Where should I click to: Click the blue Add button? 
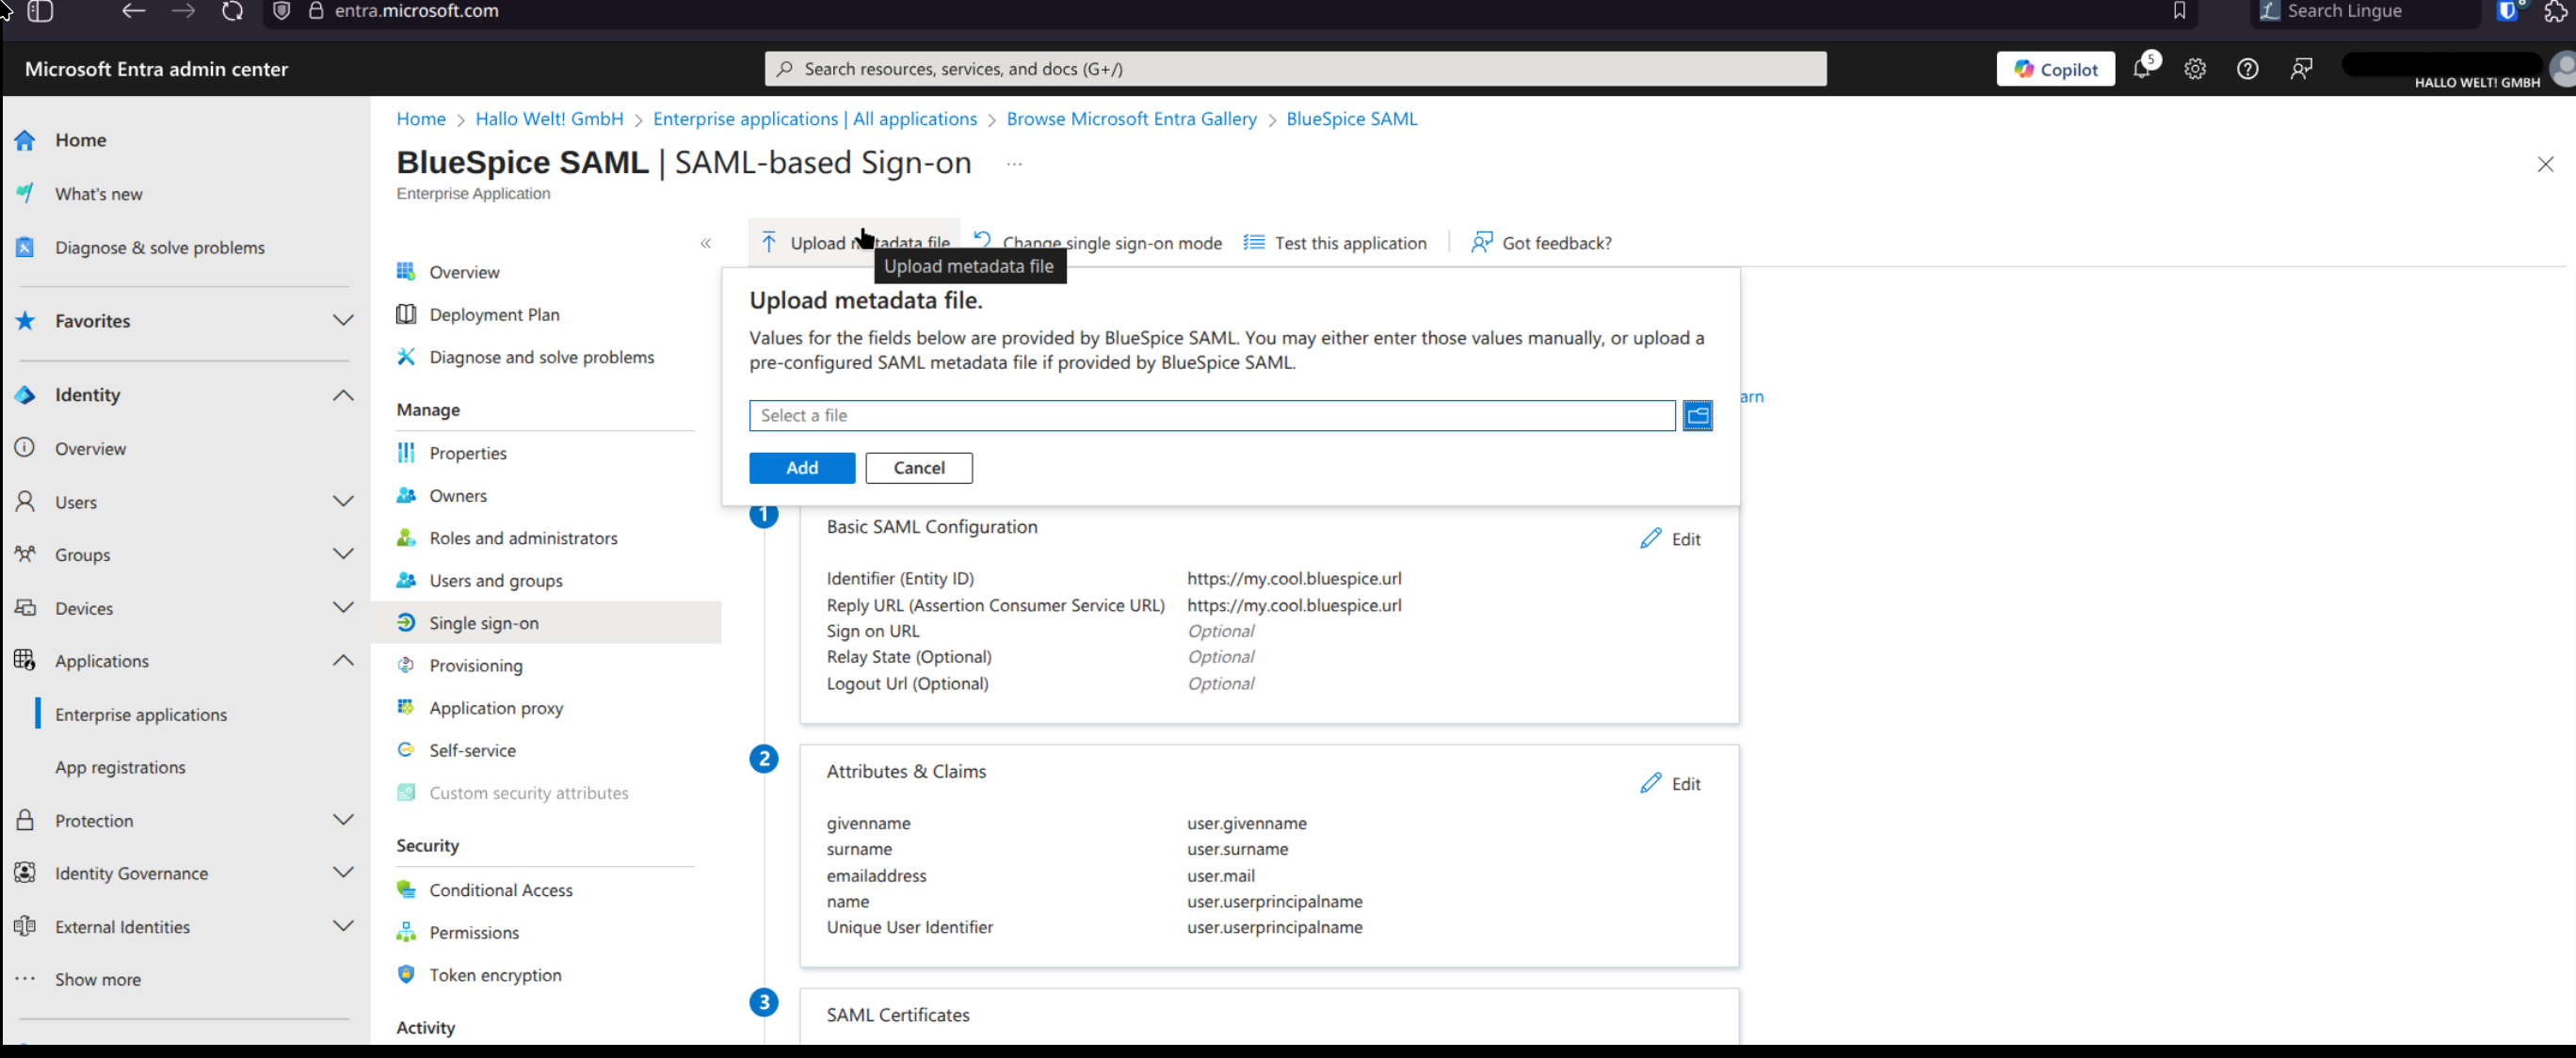click(x=801, y=468)
